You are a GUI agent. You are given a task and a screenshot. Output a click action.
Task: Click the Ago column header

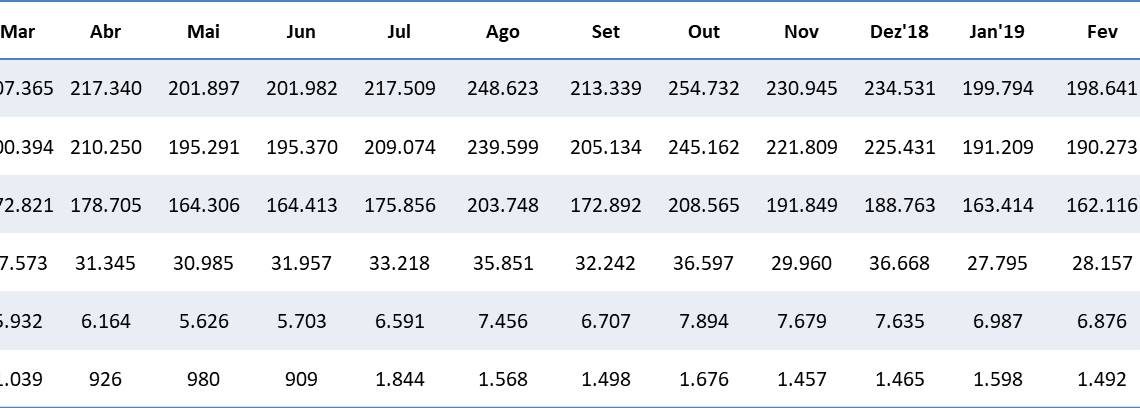point(502,31)
